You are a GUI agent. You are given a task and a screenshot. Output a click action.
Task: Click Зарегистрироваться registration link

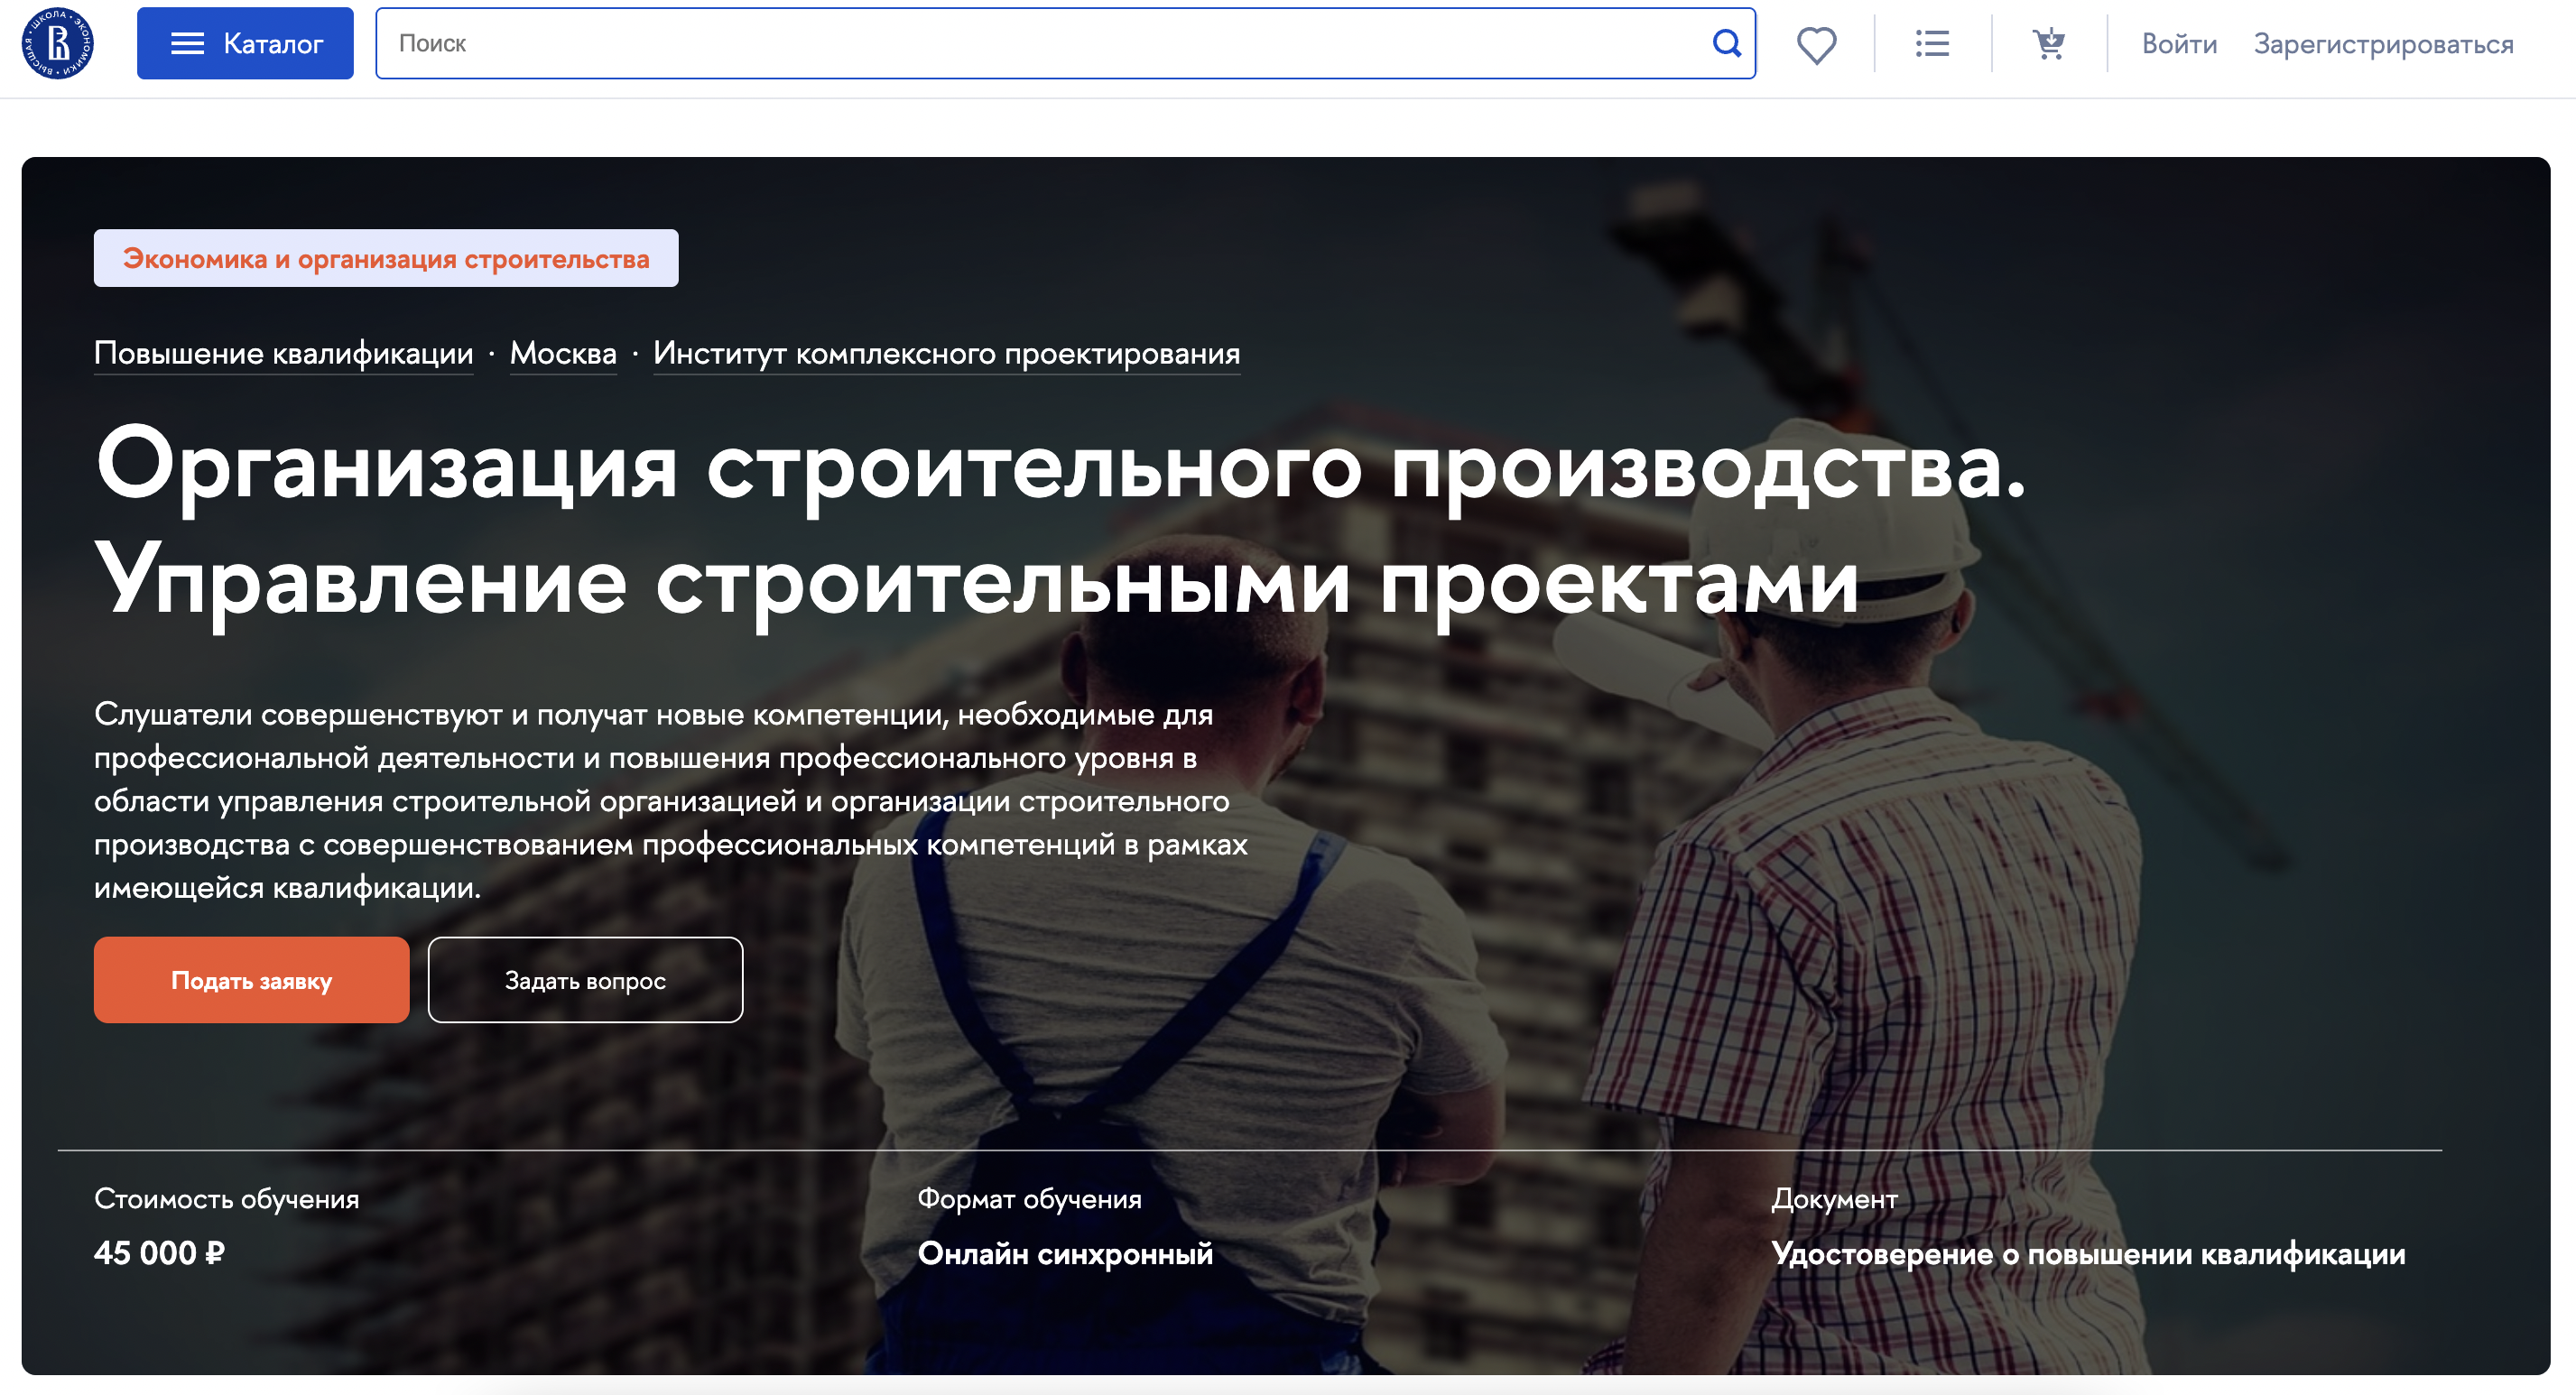[x=2382, y=44]
